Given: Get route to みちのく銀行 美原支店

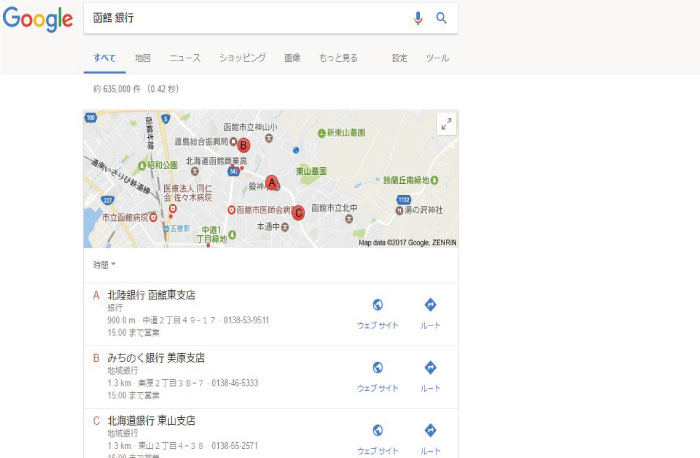Looking at the screenshot, I should 430,377.
